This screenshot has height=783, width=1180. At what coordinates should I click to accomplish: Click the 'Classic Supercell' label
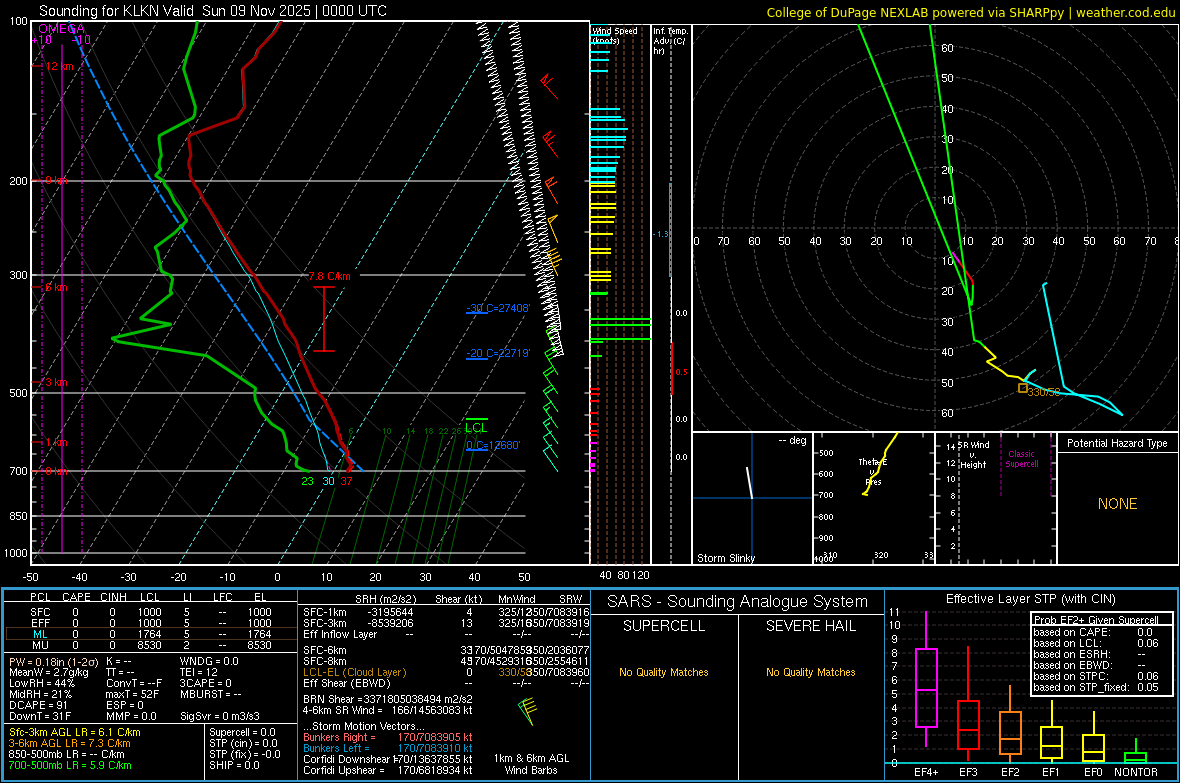pyautogui.click(x=1021, y=459)
